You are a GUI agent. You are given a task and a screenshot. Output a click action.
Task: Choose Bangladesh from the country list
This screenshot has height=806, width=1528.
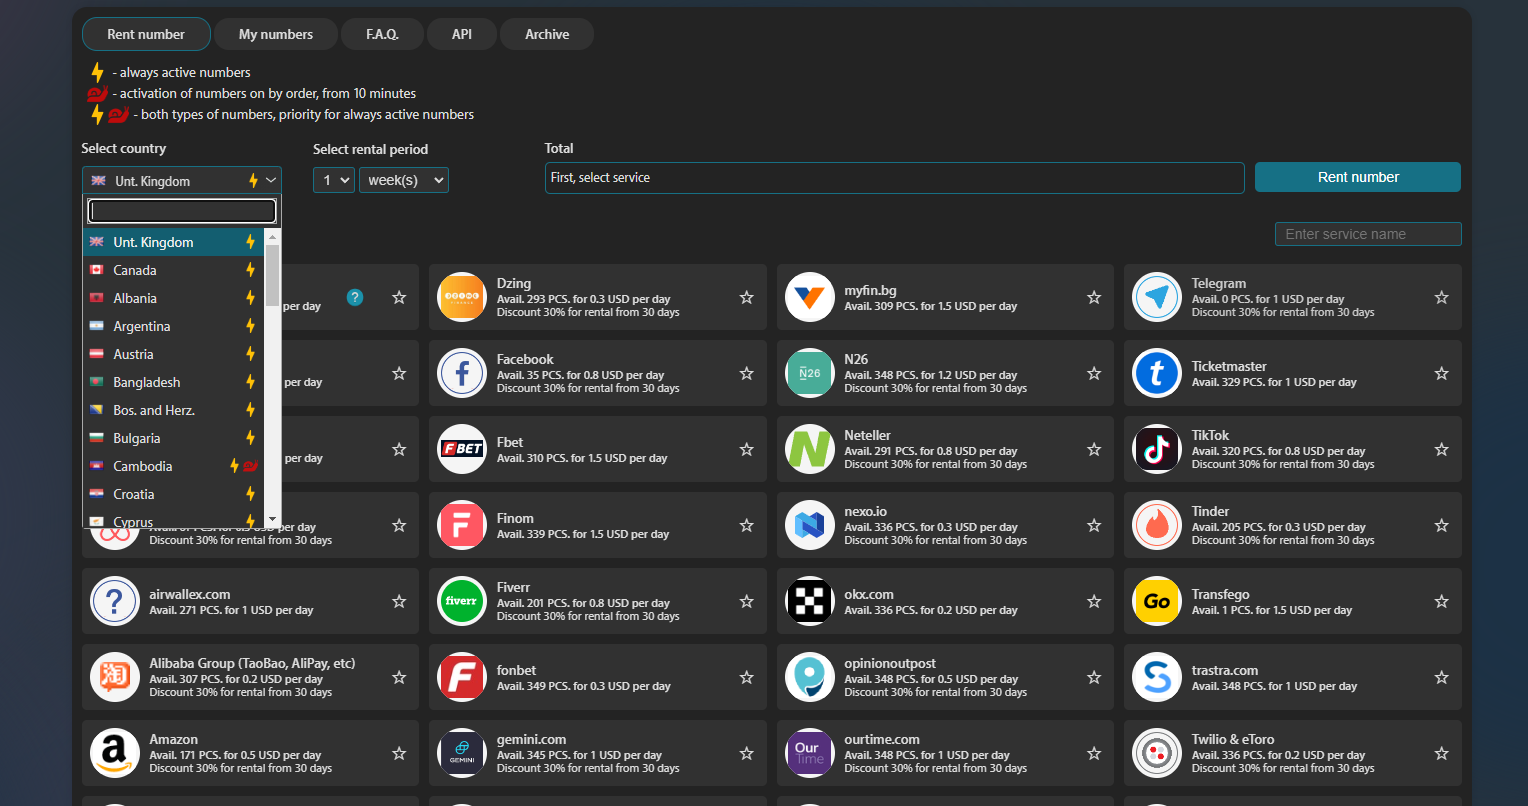pyautogui.click(x=173, y=382)
